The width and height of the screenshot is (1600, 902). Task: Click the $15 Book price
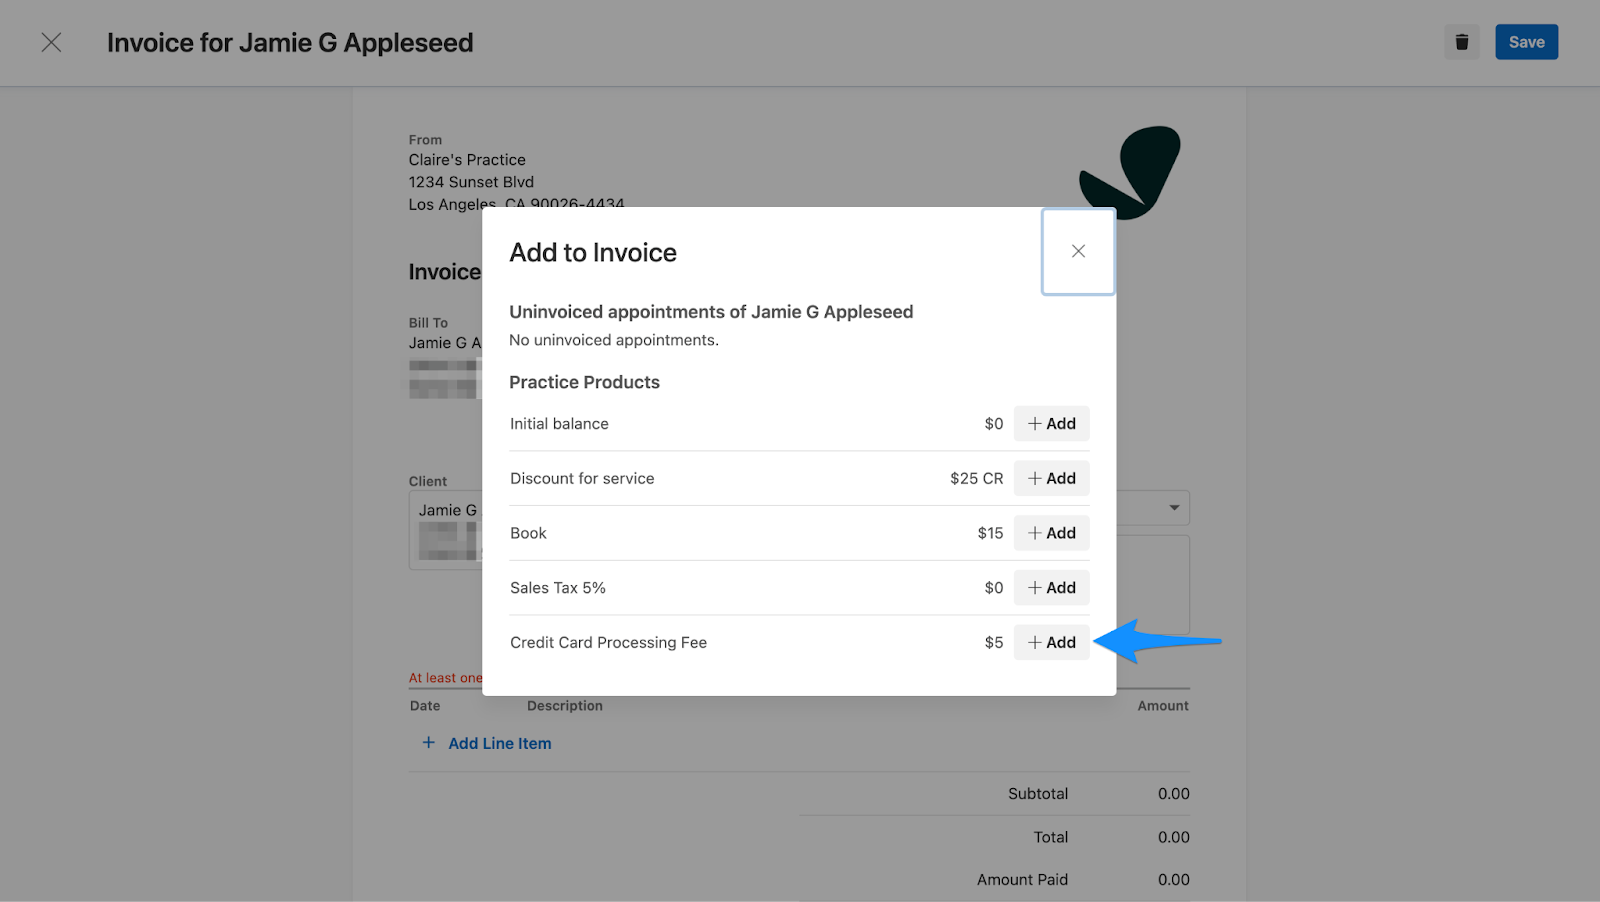(990, 533)
